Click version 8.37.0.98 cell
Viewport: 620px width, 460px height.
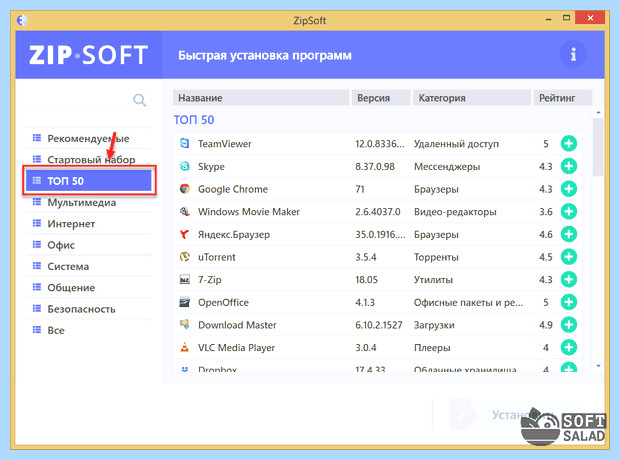click(x=375, y=166)
